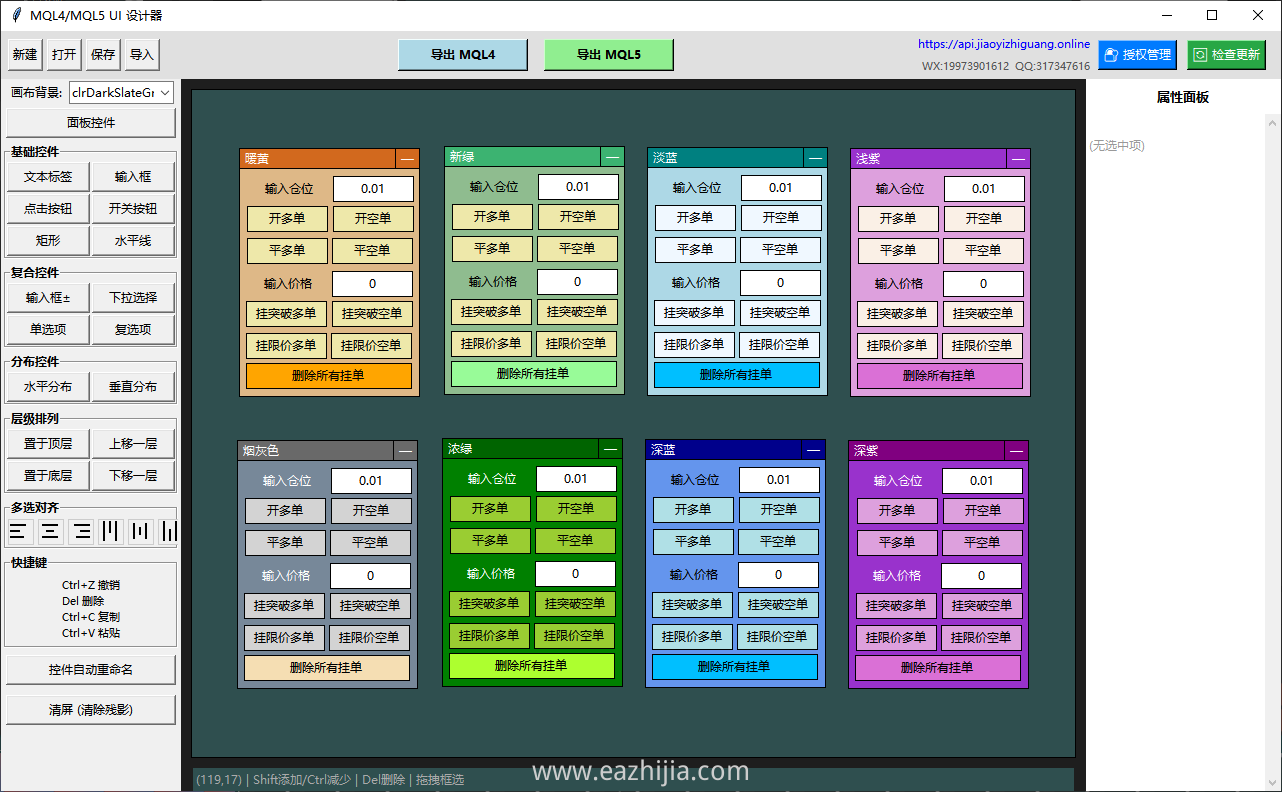Add a 点击按钮 click button control
The width and height of the screenshot is (1282, 792).
(x=48, y=209)
